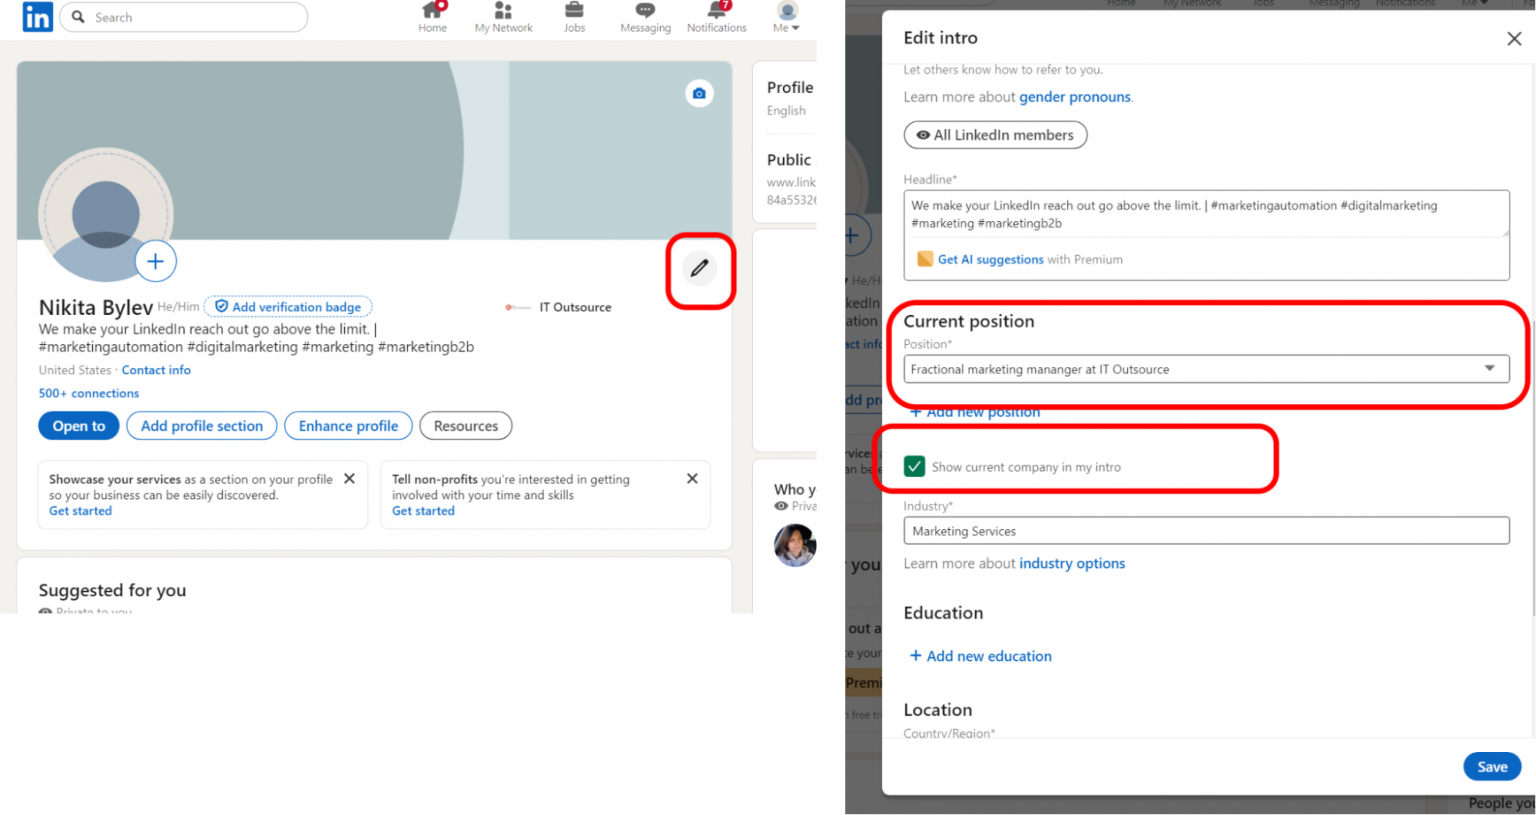Check Notifications

click(716, 17)
